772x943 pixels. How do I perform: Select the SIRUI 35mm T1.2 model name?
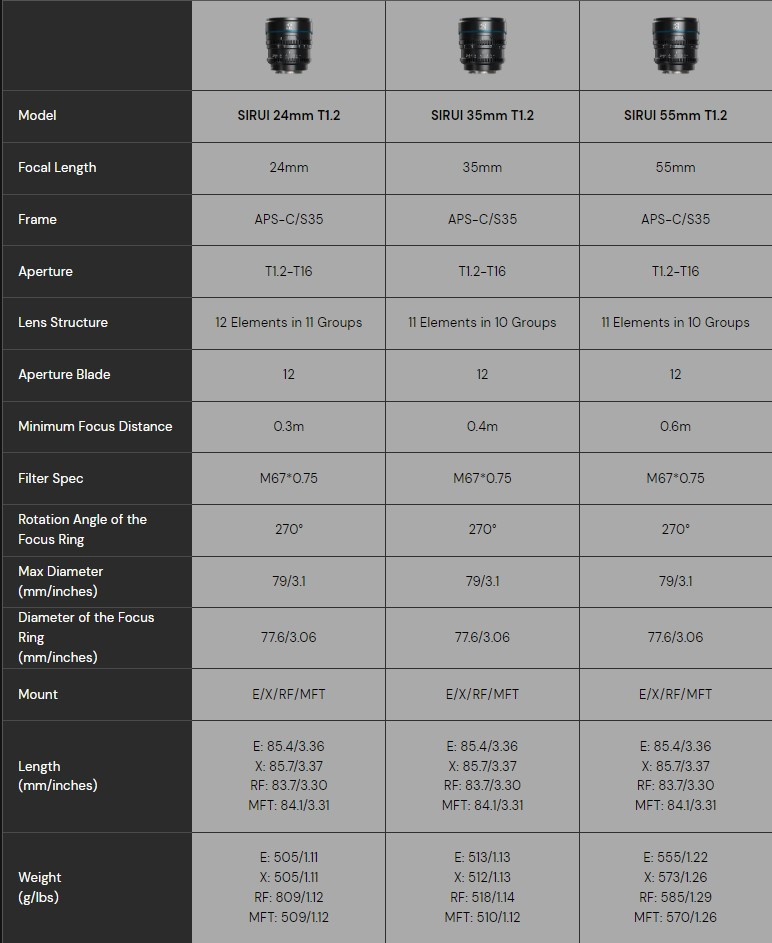click(482, 115)
